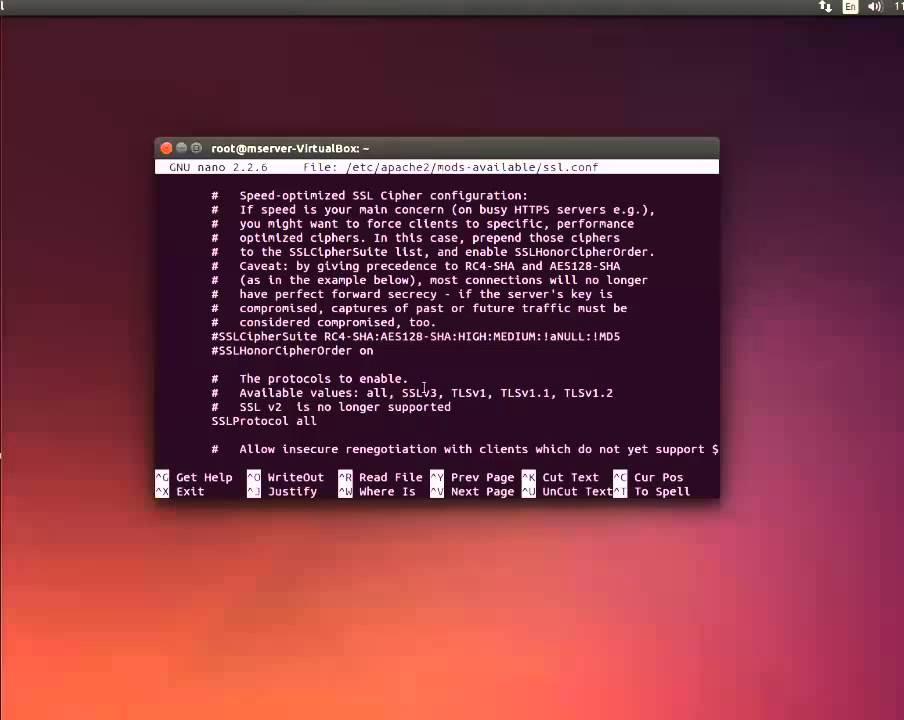Open the sound volume indicator

(875, 7)
